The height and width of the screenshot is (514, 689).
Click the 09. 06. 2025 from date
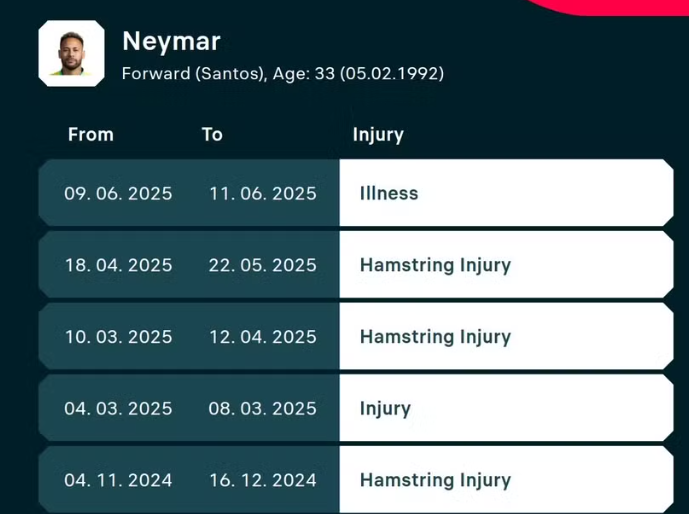click(x=118, y=193)
